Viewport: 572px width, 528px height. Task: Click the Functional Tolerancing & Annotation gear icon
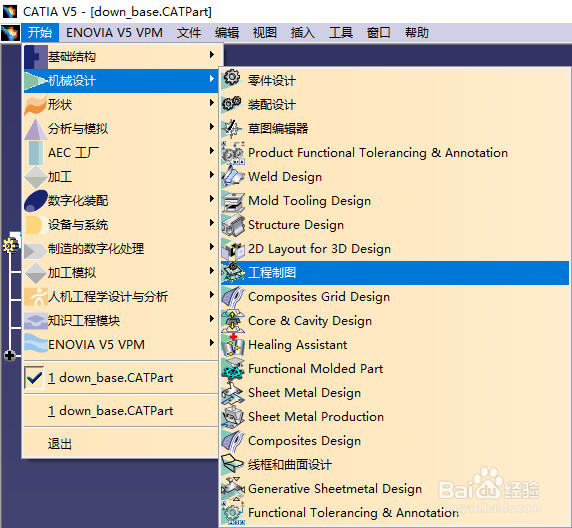click(x=233, y=513)
